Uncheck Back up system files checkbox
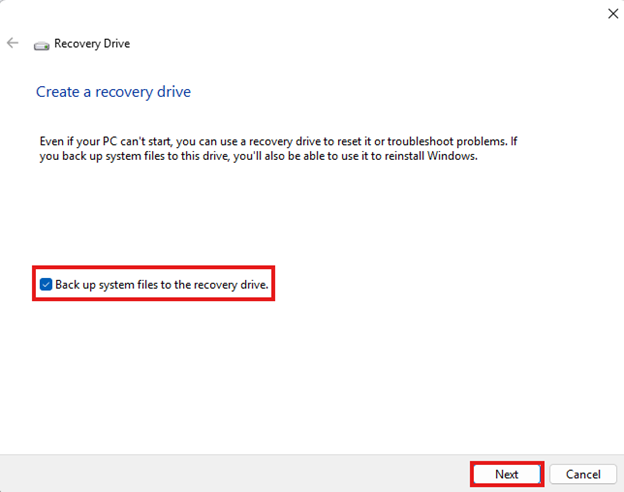The image size is (624, 492). coord(46,284)
